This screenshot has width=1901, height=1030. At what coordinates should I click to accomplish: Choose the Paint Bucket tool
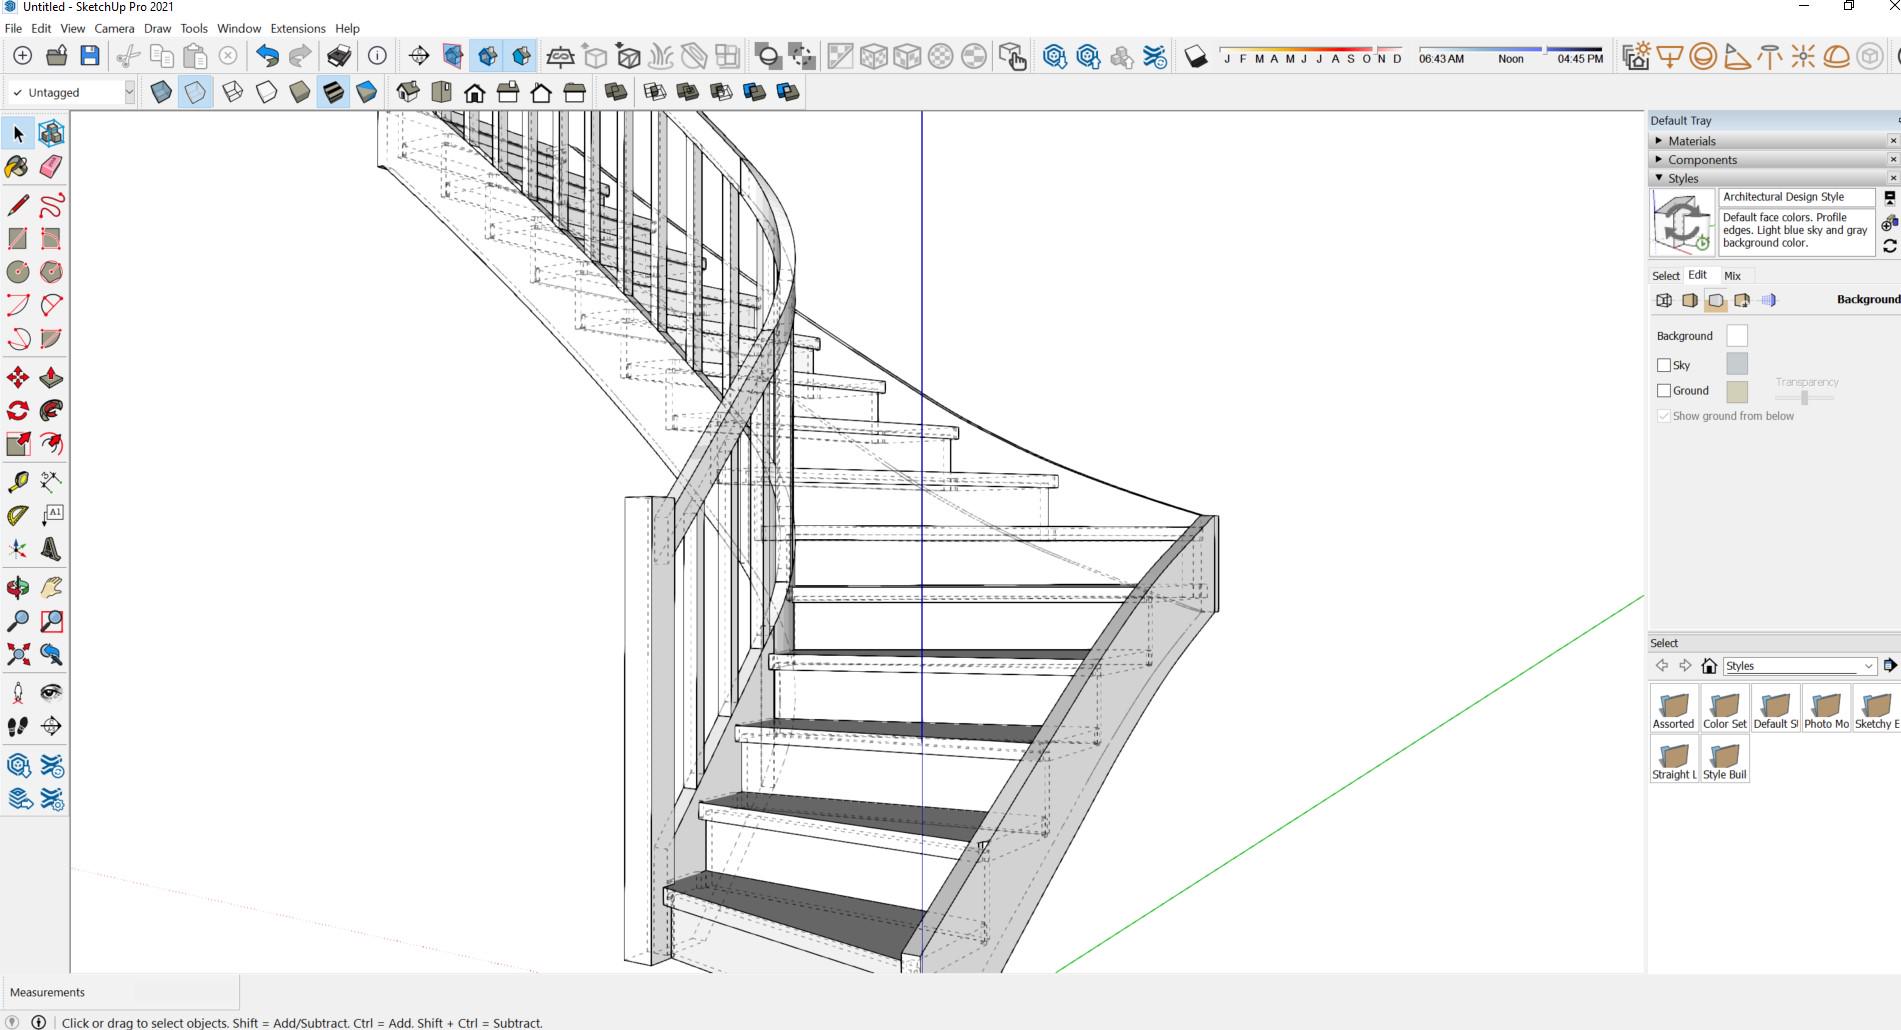click(x=18, y=166)
